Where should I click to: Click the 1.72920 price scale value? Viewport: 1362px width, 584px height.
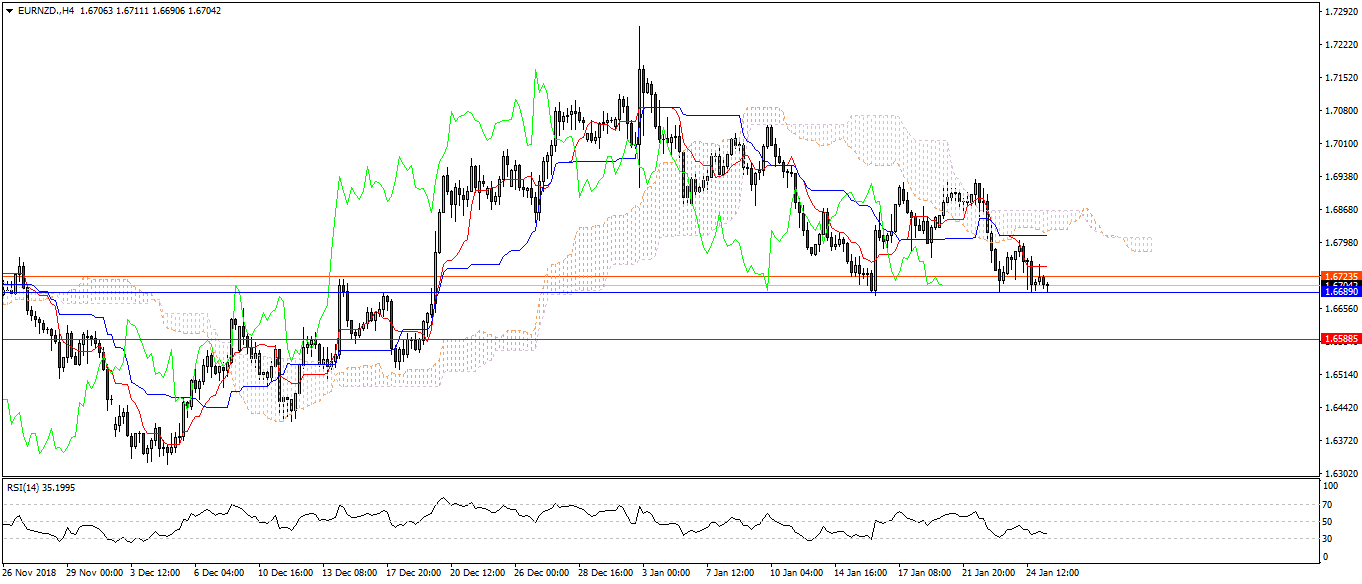1338,12
